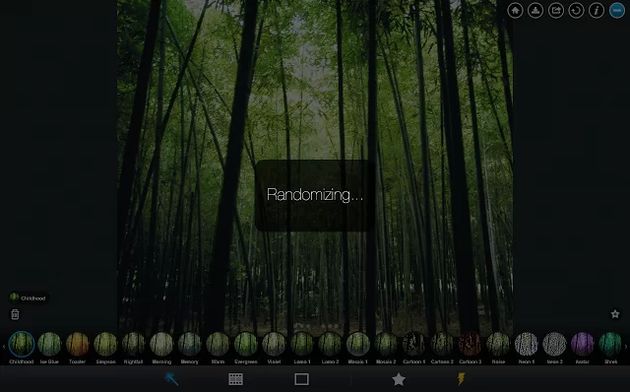Open the favorites star tab
Image resolution: width=630 pixels, height=392 pixels.
[x=398, y=379]
